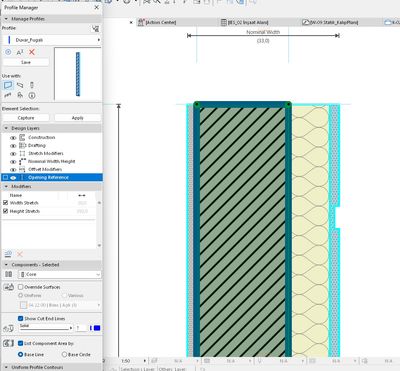Click the override surfaces paint icon
This screenshot has width=400, height=371.
tap(9, 287)
